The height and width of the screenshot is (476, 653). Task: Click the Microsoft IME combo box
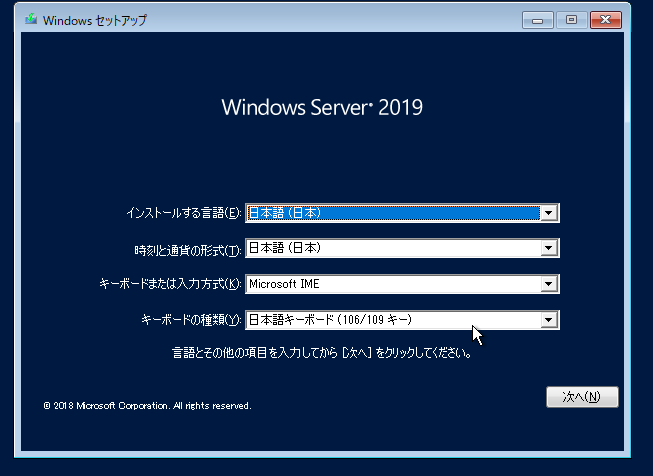(x=402, y=284)
